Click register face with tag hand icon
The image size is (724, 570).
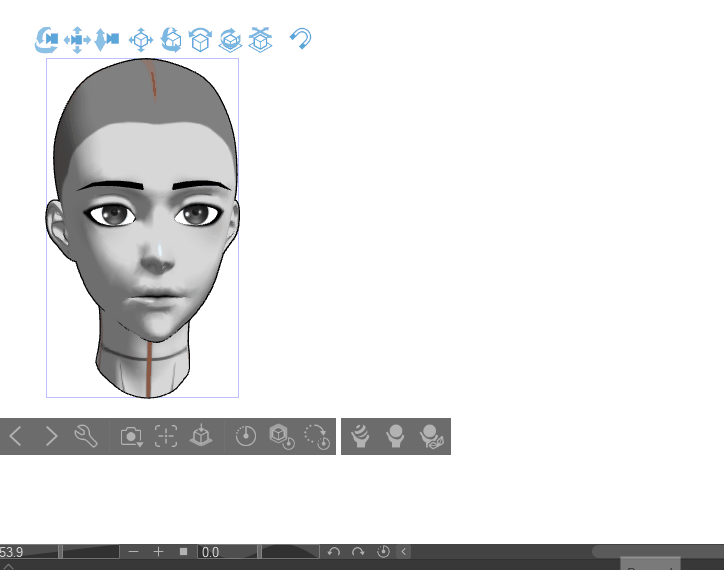431,437
